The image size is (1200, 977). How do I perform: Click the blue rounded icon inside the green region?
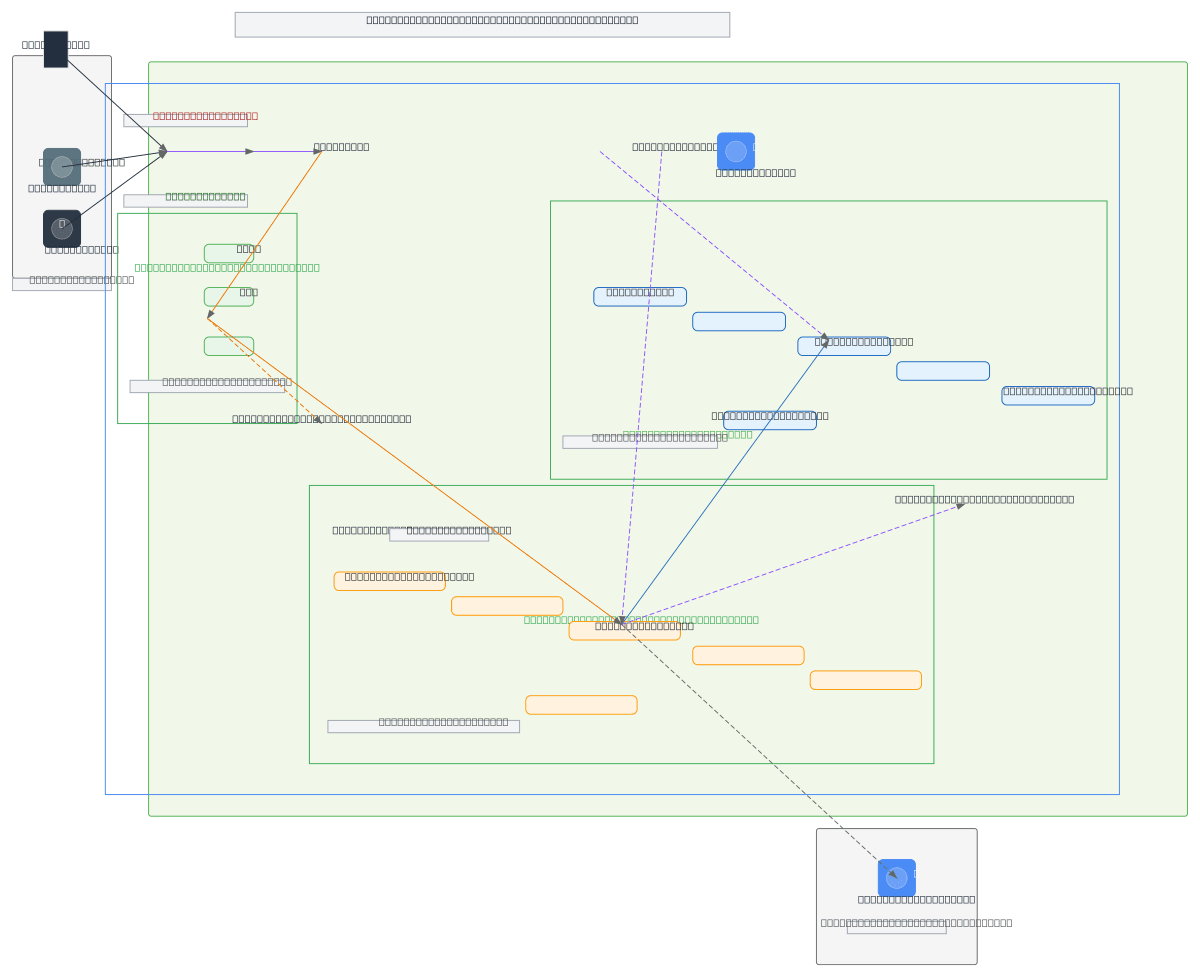(x=736, y=151)
